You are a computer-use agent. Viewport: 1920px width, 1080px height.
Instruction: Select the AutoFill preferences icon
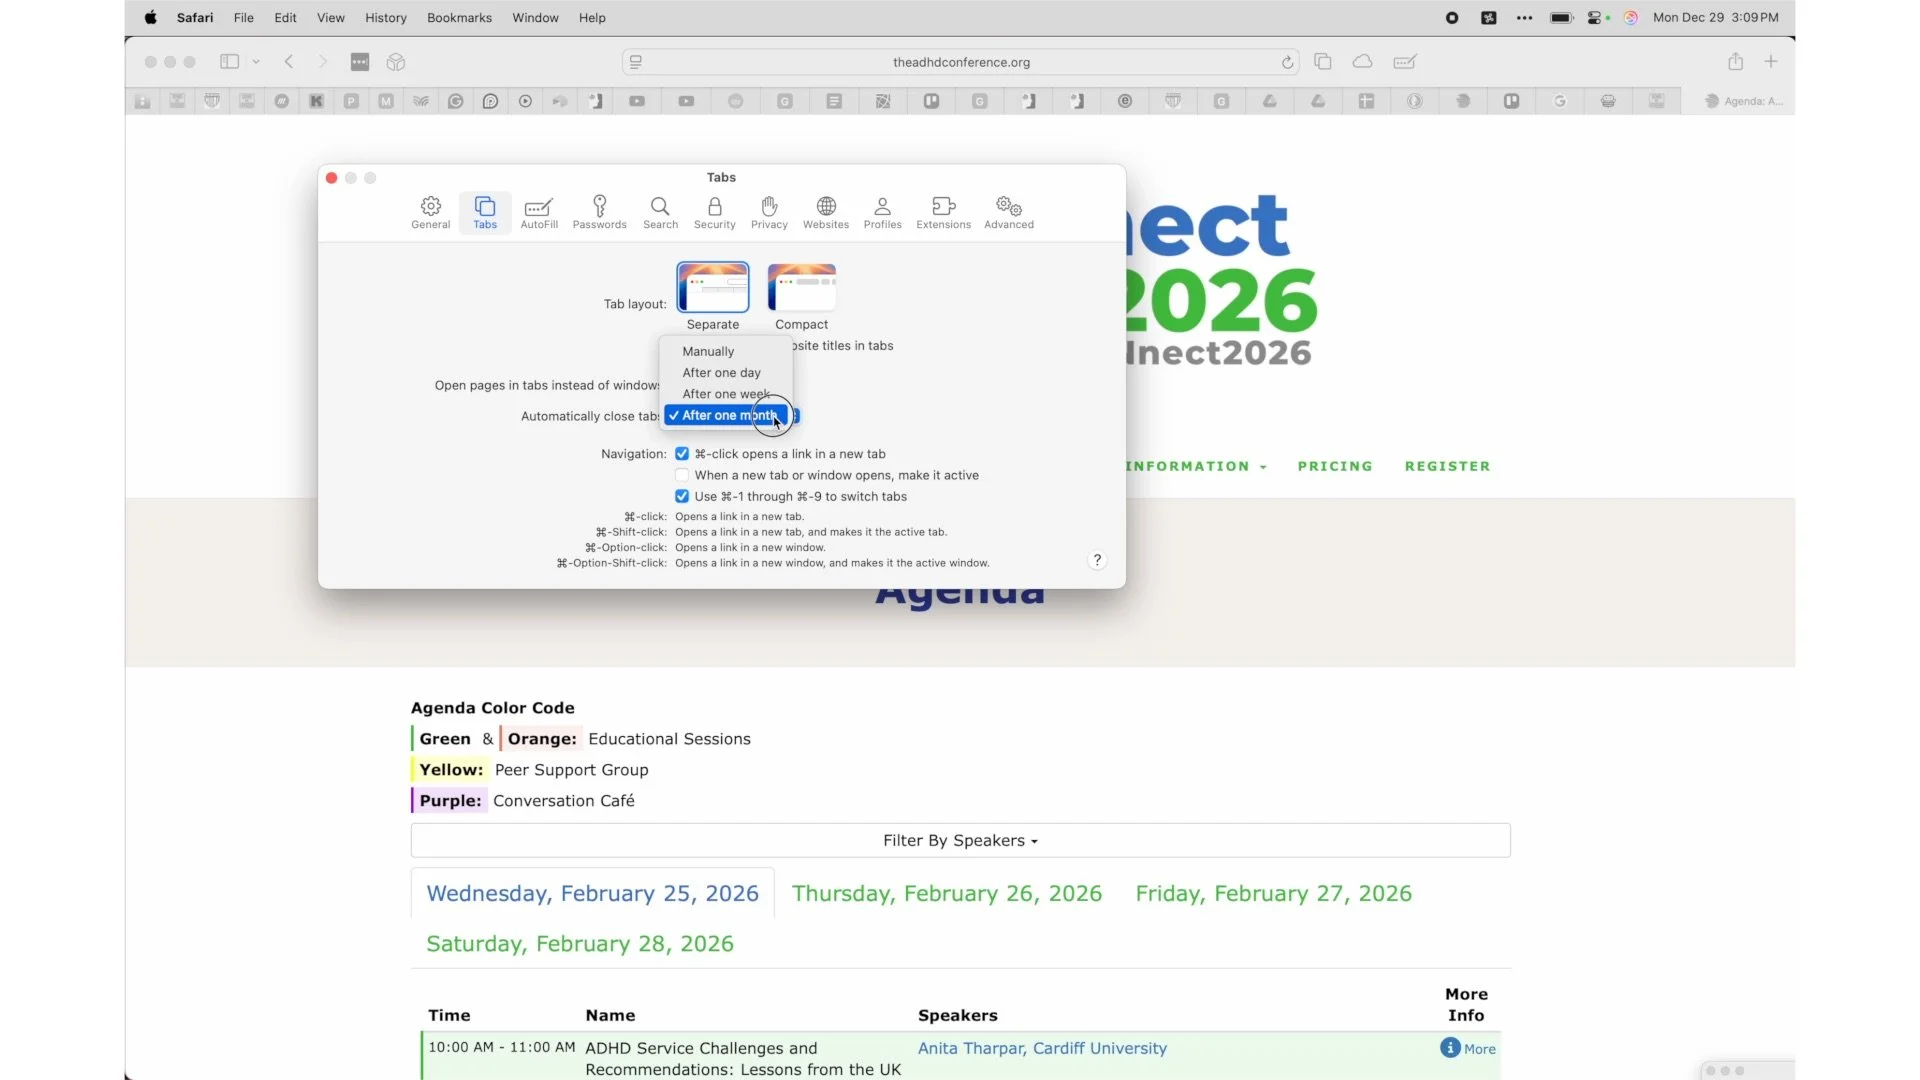(x=539, y=212)
